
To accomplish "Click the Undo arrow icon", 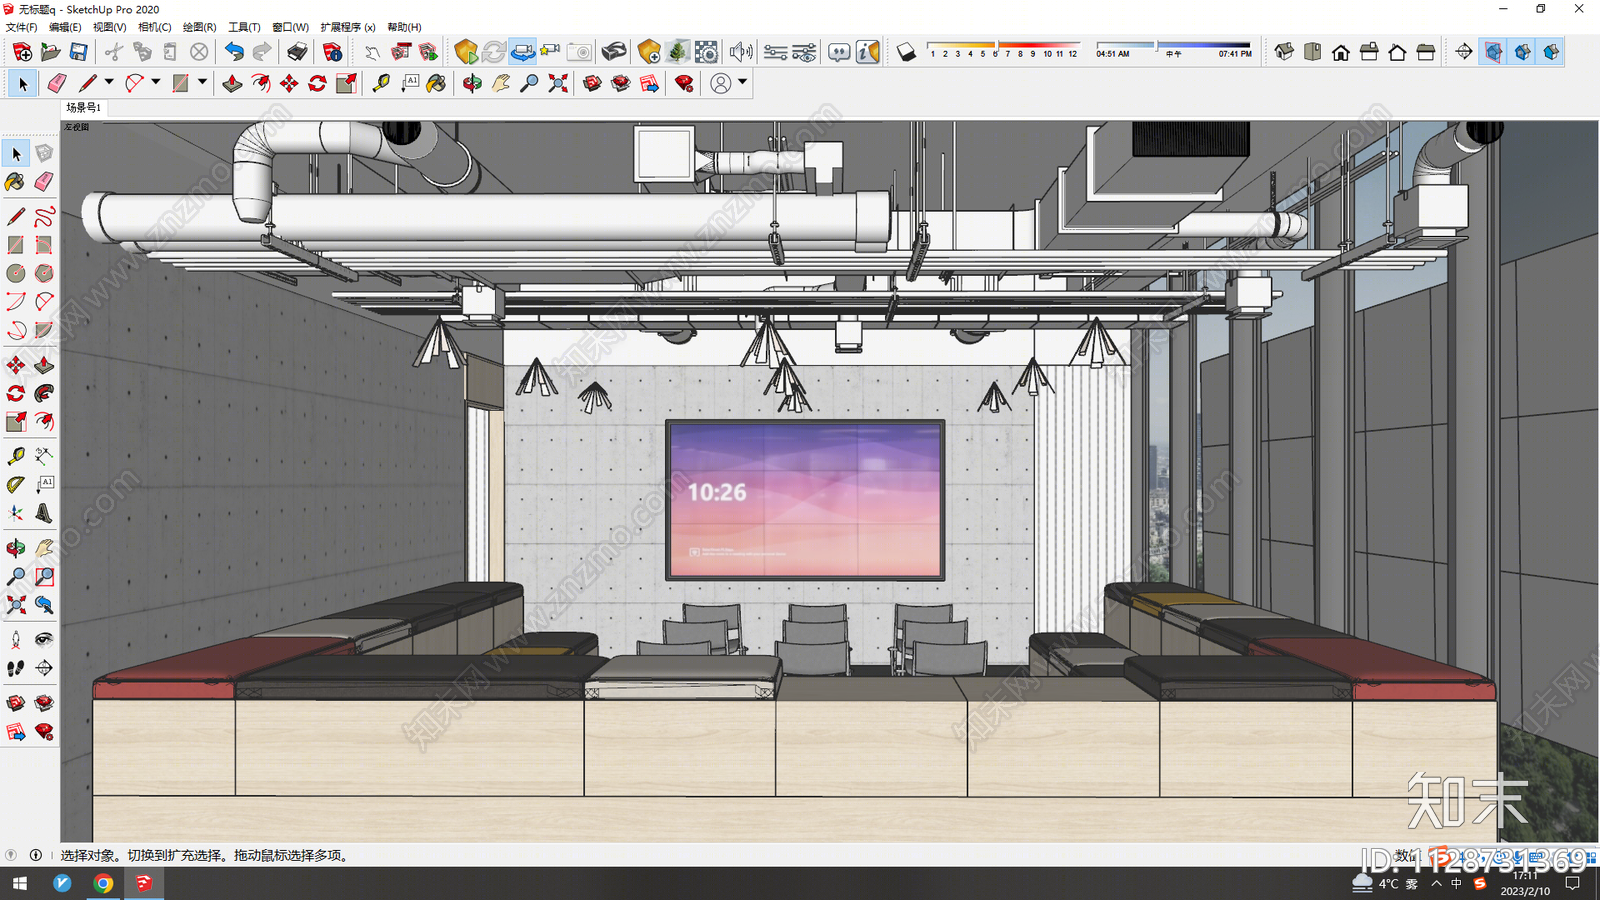I will pos(234,52).
